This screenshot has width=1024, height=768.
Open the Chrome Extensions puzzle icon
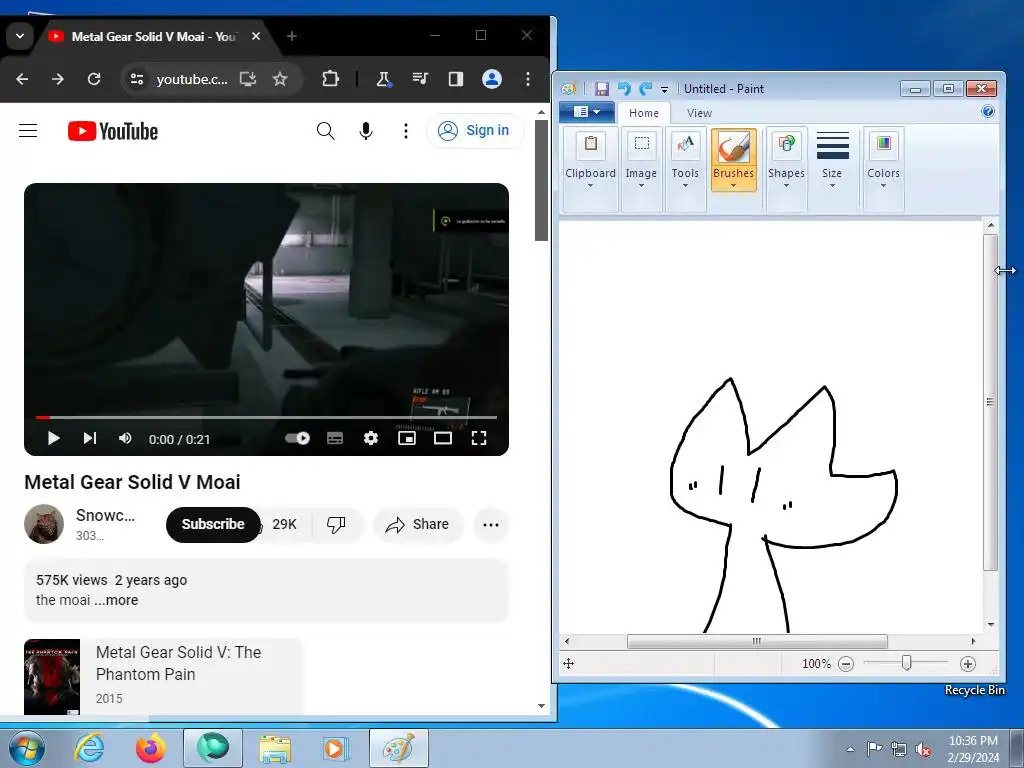point(330,79)
